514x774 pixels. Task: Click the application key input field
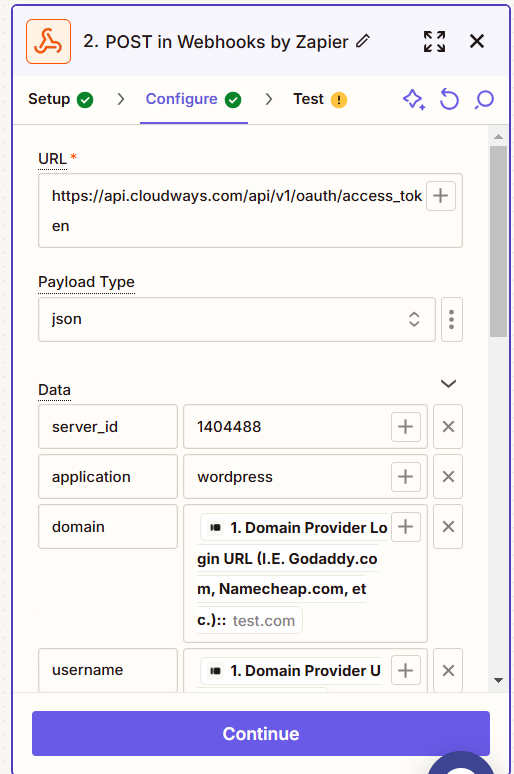108,477
